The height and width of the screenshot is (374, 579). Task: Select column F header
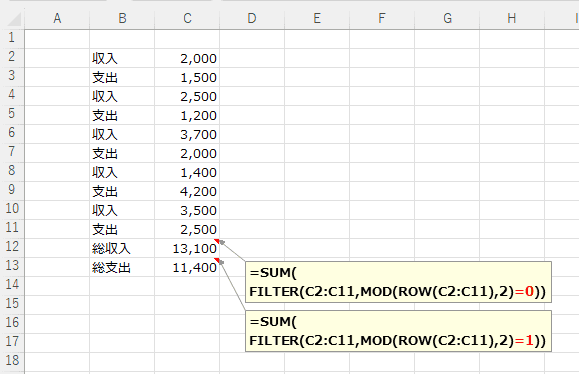pyautogui.click(x=382, y=18)
